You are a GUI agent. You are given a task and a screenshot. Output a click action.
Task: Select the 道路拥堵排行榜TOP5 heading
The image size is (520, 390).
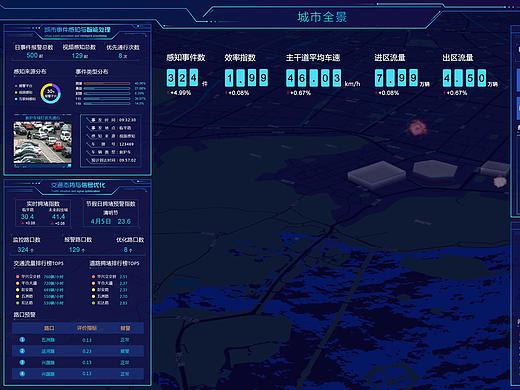(x=114, y=263)
